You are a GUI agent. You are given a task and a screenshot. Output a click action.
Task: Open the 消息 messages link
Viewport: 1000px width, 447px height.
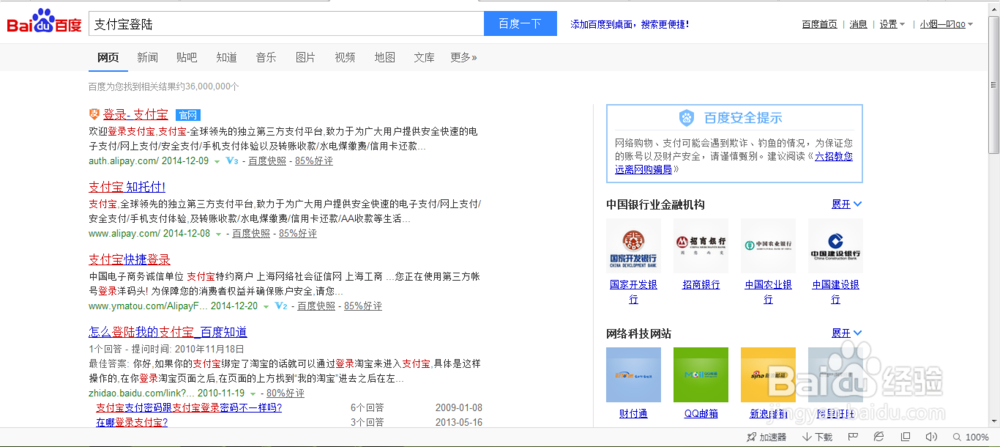pyautogui.click(x=858, y=24)
